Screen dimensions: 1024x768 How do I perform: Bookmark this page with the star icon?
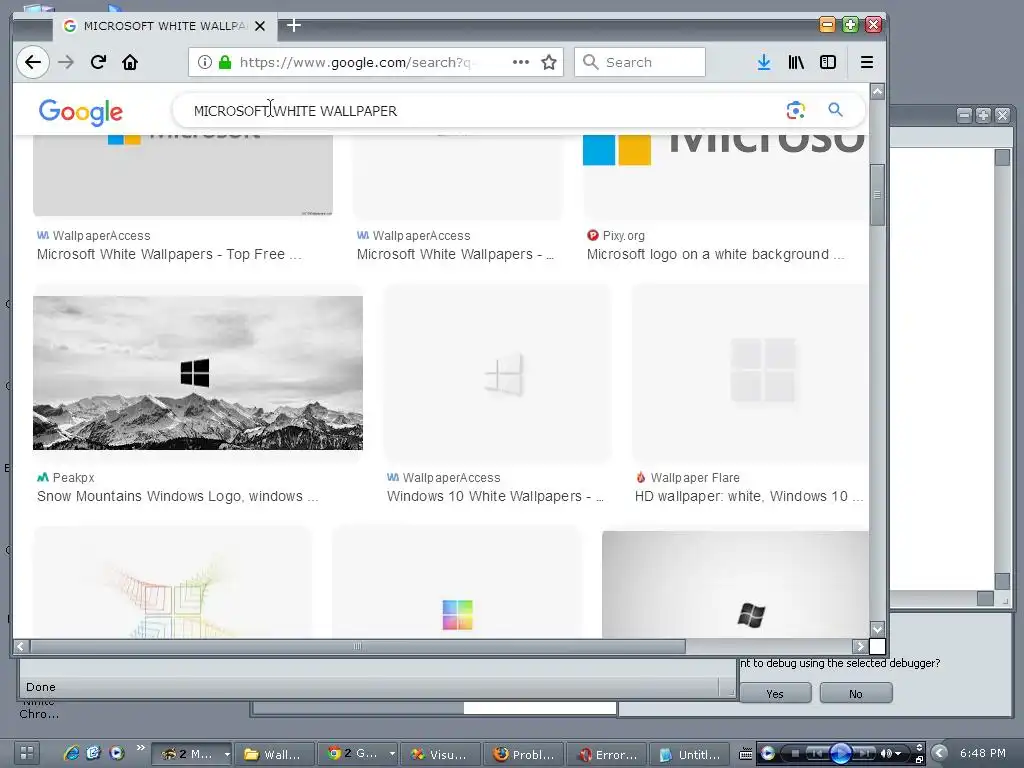tap(549, 62)
